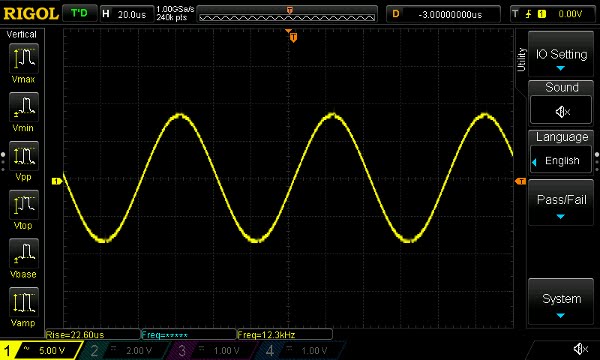
Task: Select the Vmin measurement icon
Action: click(x=23, y=107)
